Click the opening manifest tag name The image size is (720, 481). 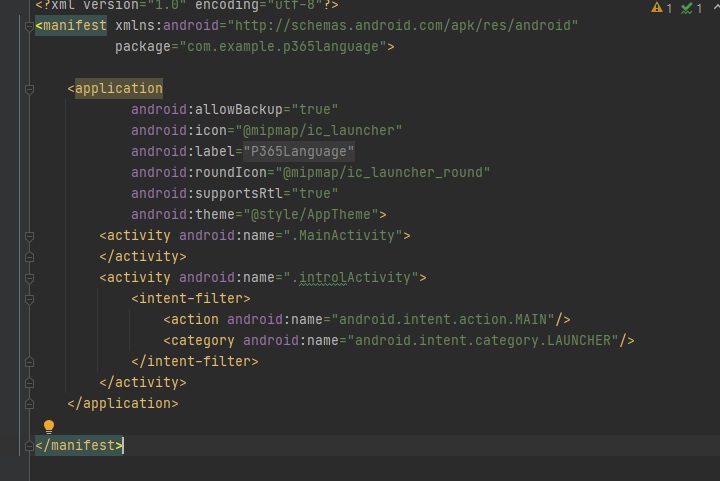click(x=74, y=25)
